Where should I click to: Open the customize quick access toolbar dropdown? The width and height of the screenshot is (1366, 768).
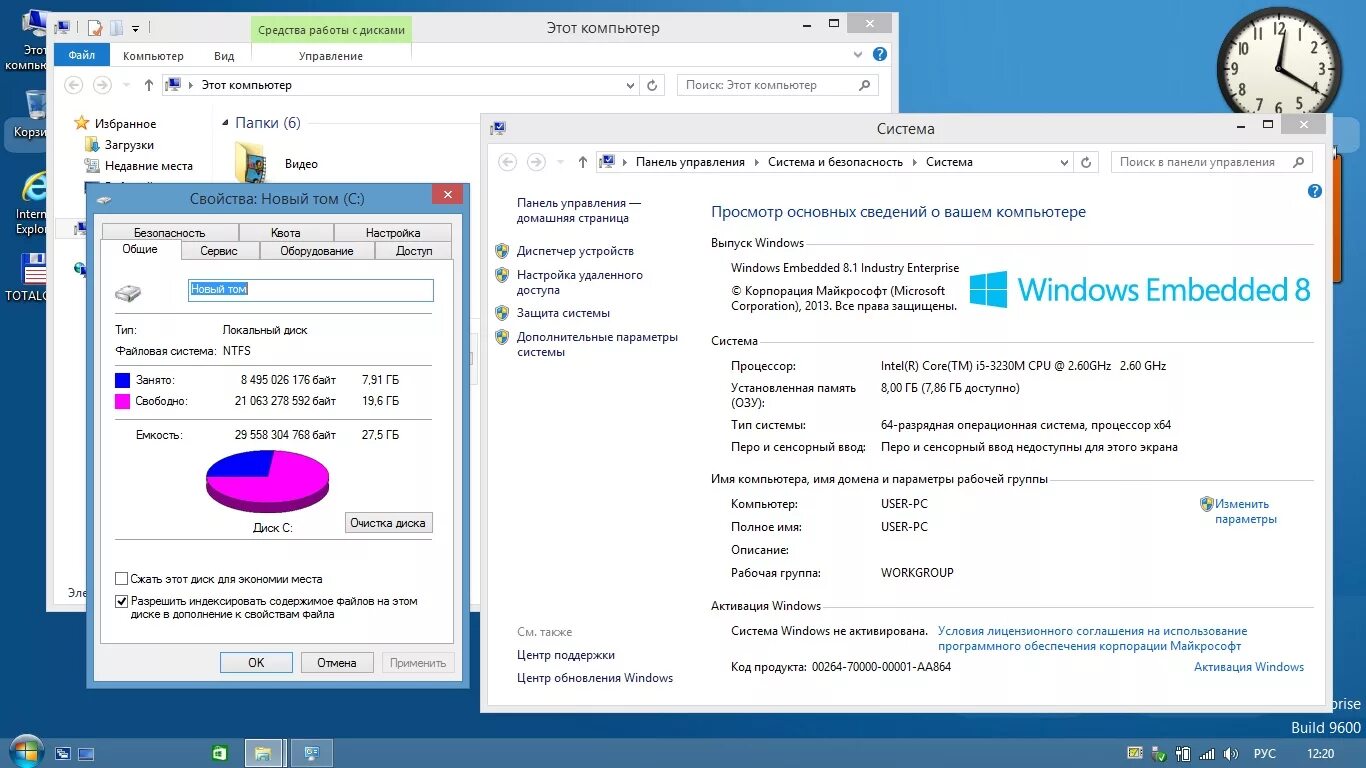coord(136,27)
